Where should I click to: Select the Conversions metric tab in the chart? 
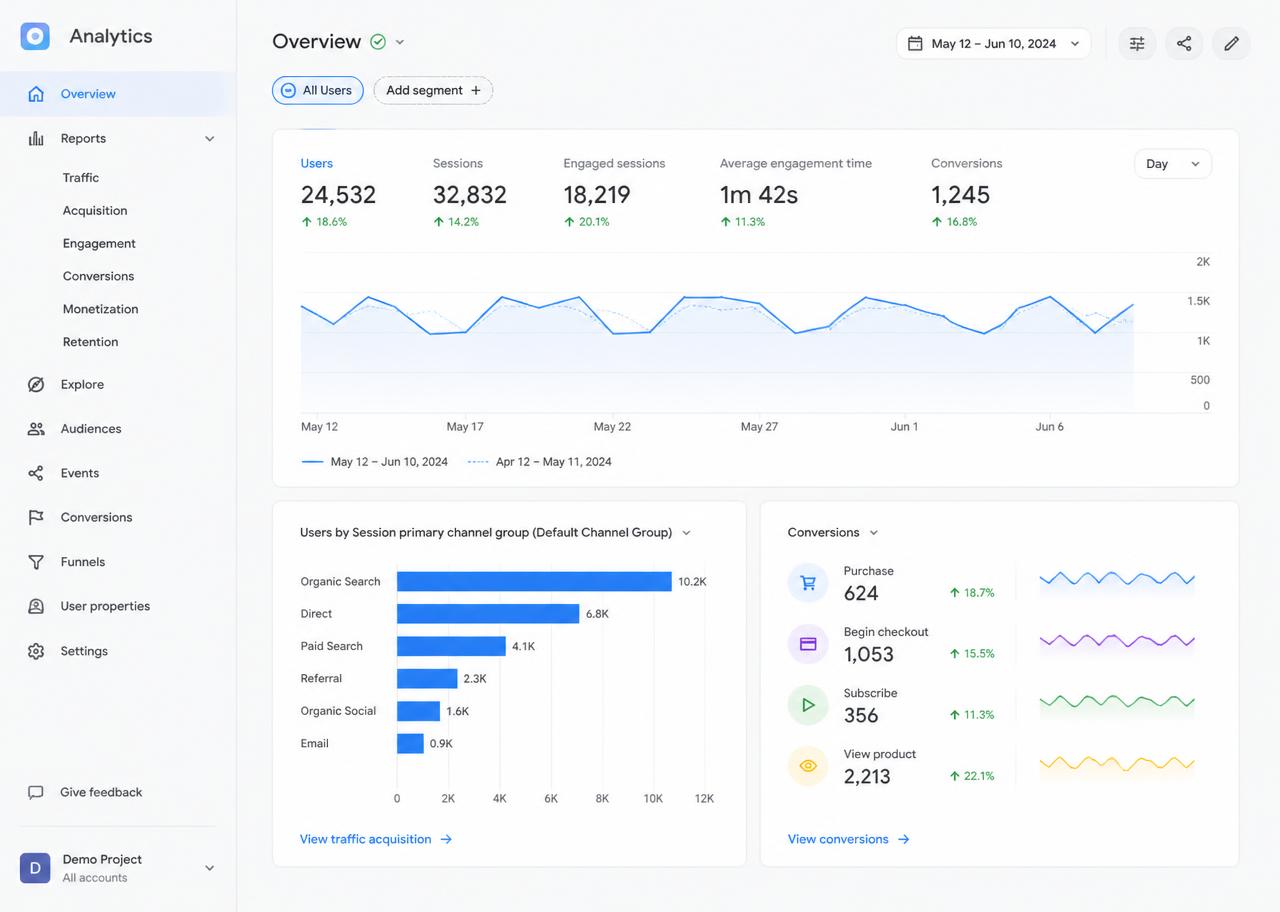(x=966, y=193)
